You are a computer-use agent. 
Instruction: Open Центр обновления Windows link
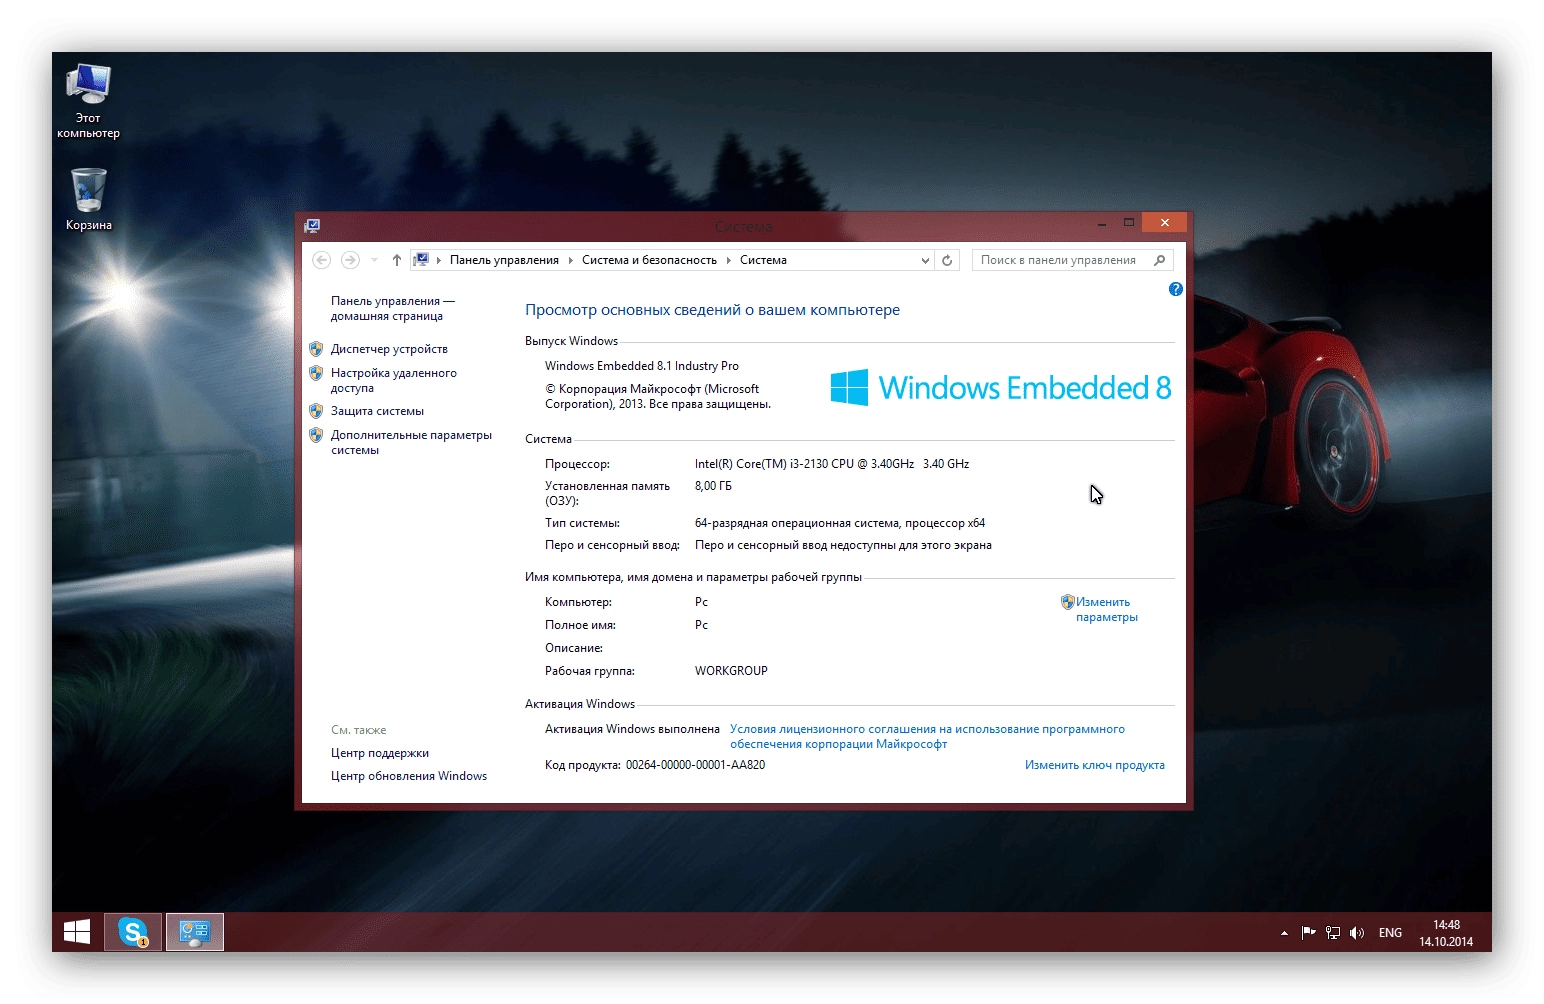pyautogui.click(x=408, y=776)
